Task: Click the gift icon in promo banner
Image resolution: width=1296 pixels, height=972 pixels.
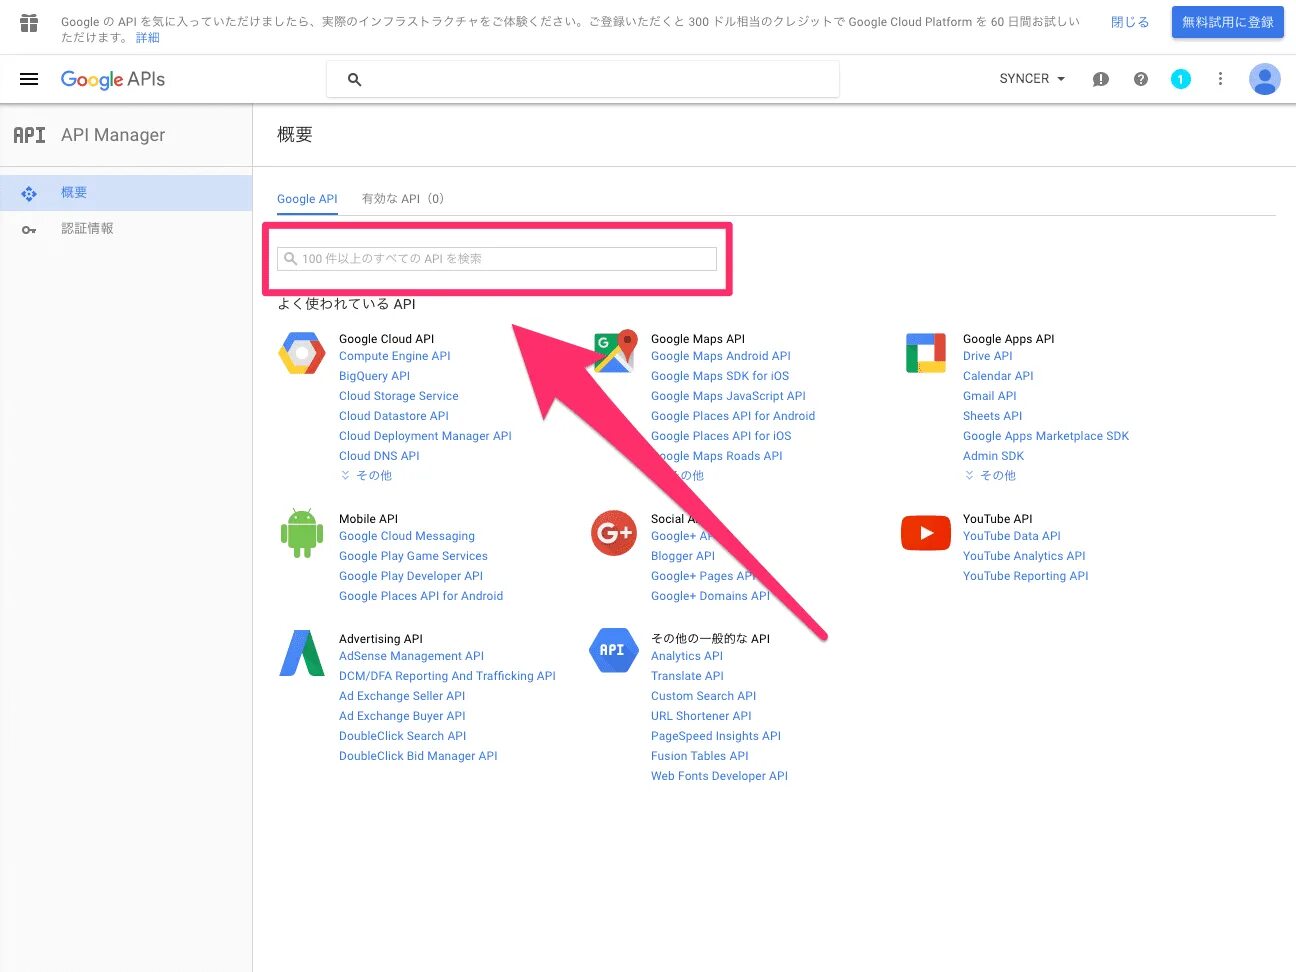Action: click(x=29, y=23)
